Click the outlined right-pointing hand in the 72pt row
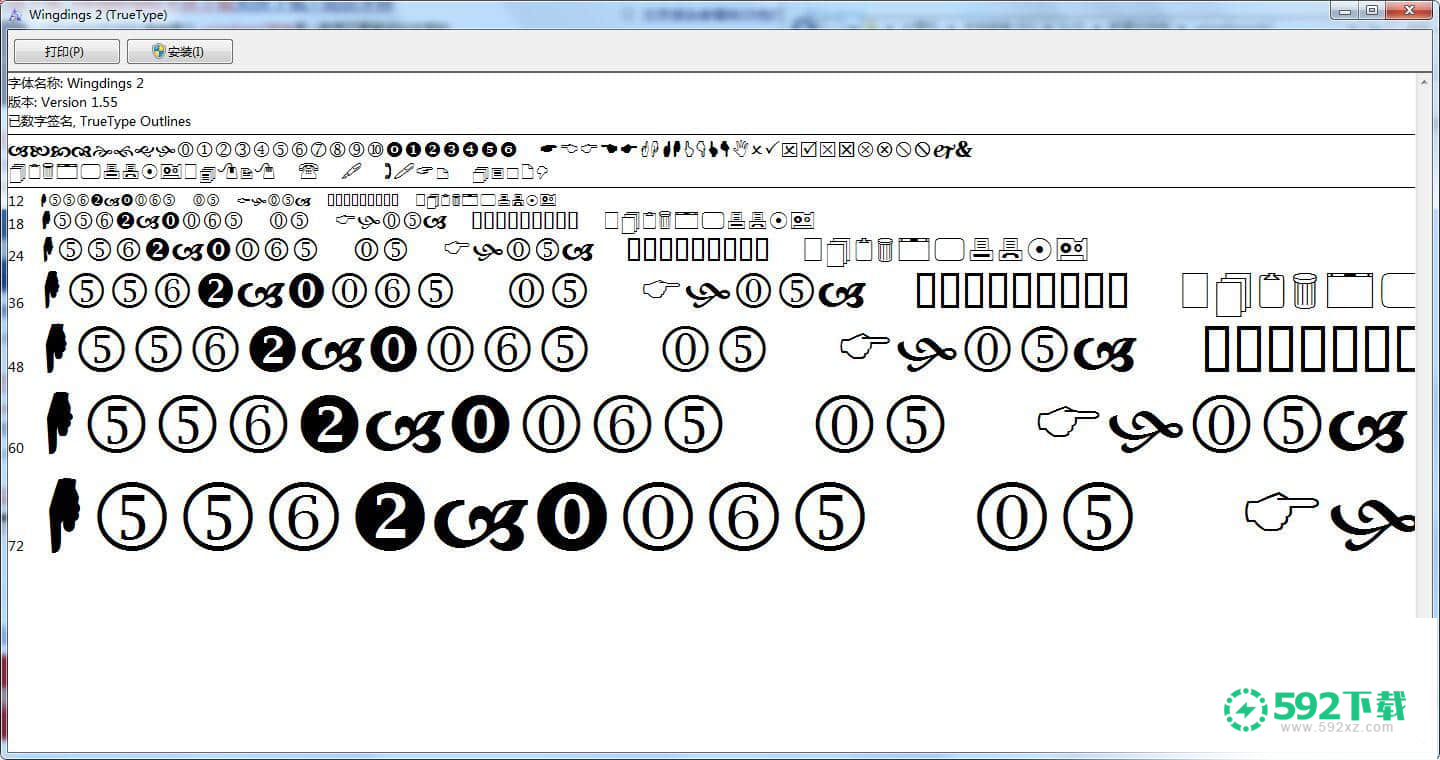Image resolution: width=1440 pixels, height=760 pixels. 1281,512
